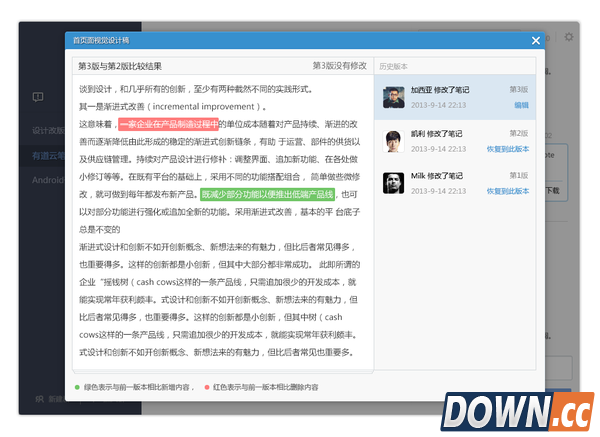The width and height of the screenshot is (600, 437).
Task: Click the red highlighted deleted text
Action: pos(168,124)
